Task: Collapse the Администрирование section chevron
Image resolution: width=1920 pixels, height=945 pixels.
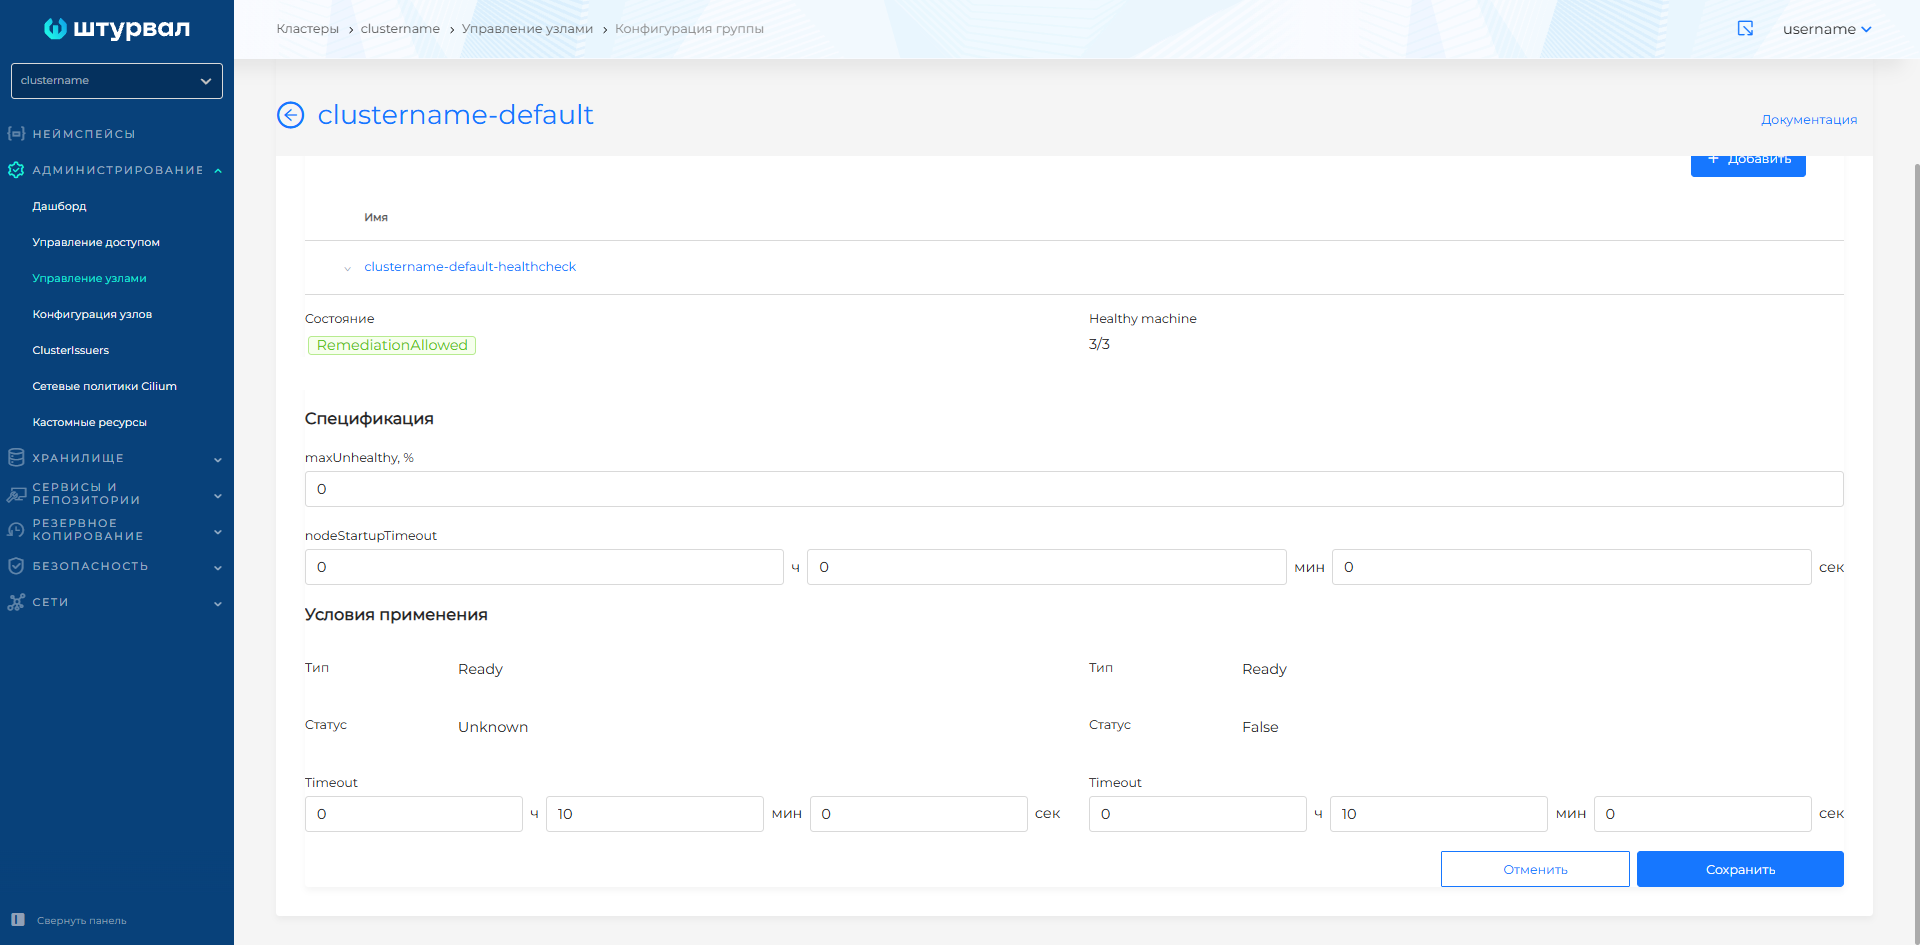Action: tap(218, 171)
